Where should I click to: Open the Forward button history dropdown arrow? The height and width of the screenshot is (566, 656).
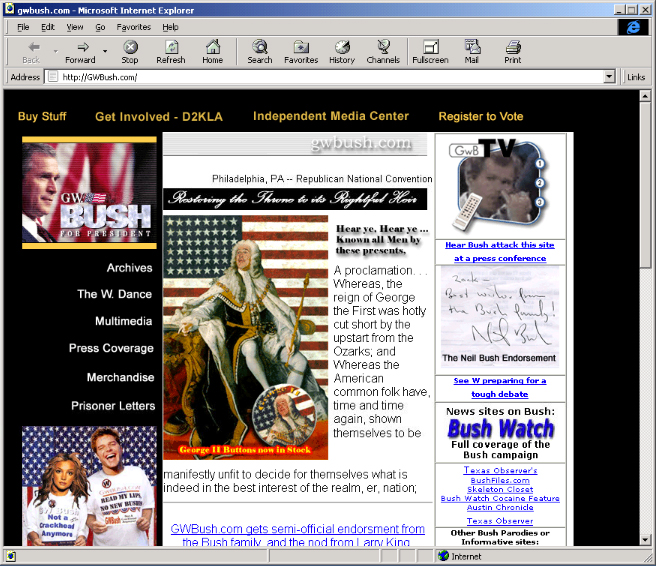click(105, 51)
